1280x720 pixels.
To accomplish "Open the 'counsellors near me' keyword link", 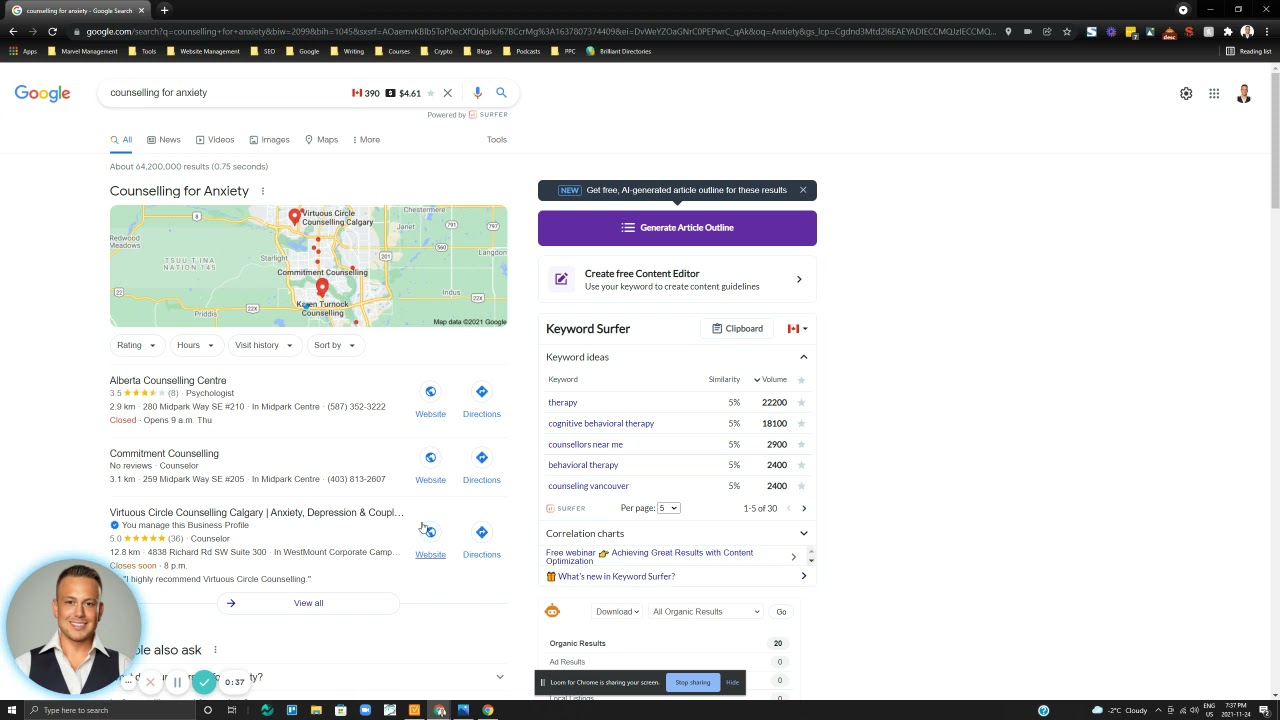I will [x=585, y=444].
